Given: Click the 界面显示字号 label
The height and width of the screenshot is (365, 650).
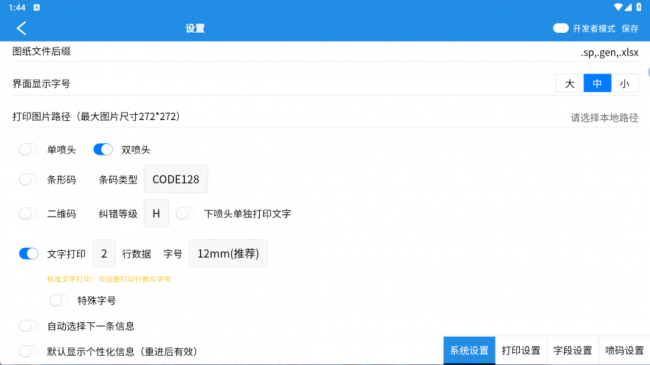Looking at the screenshot, I should pos(41,83).
